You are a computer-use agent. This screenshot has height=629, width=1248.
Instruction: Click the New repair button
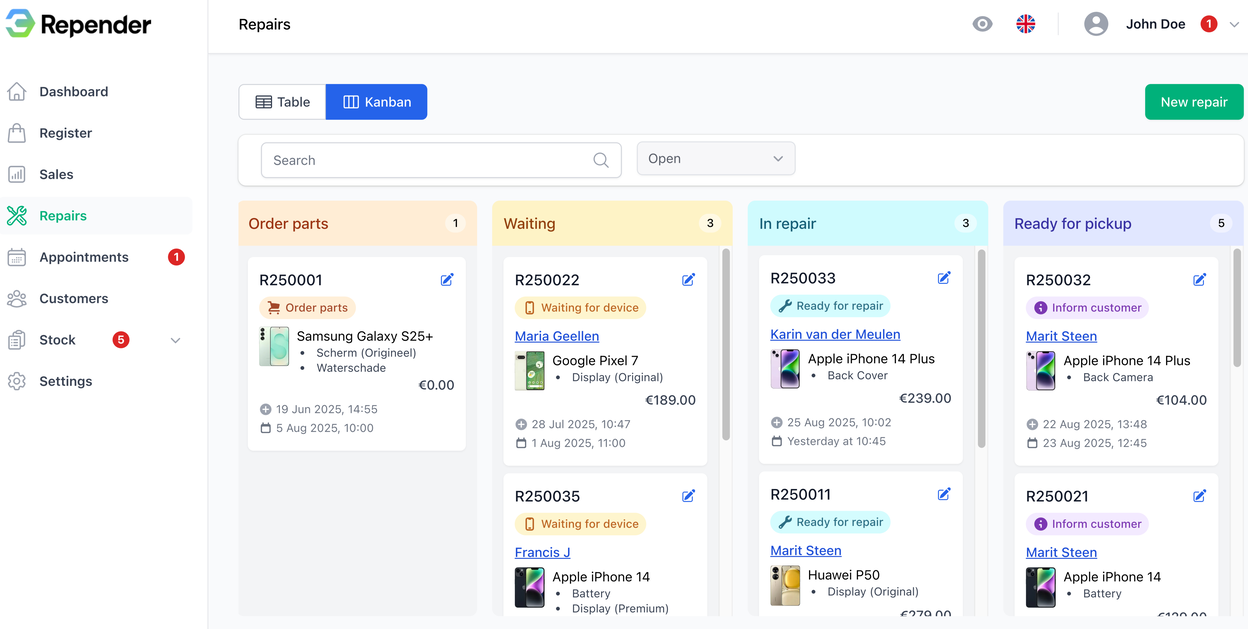(1193, 101)
